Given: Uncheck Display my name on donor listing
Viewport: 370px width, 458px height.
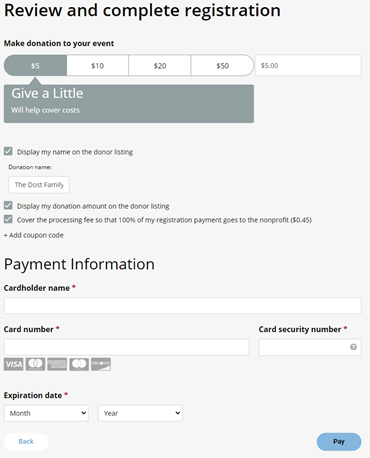Looking at the screenshot, I should pos(8,151).
